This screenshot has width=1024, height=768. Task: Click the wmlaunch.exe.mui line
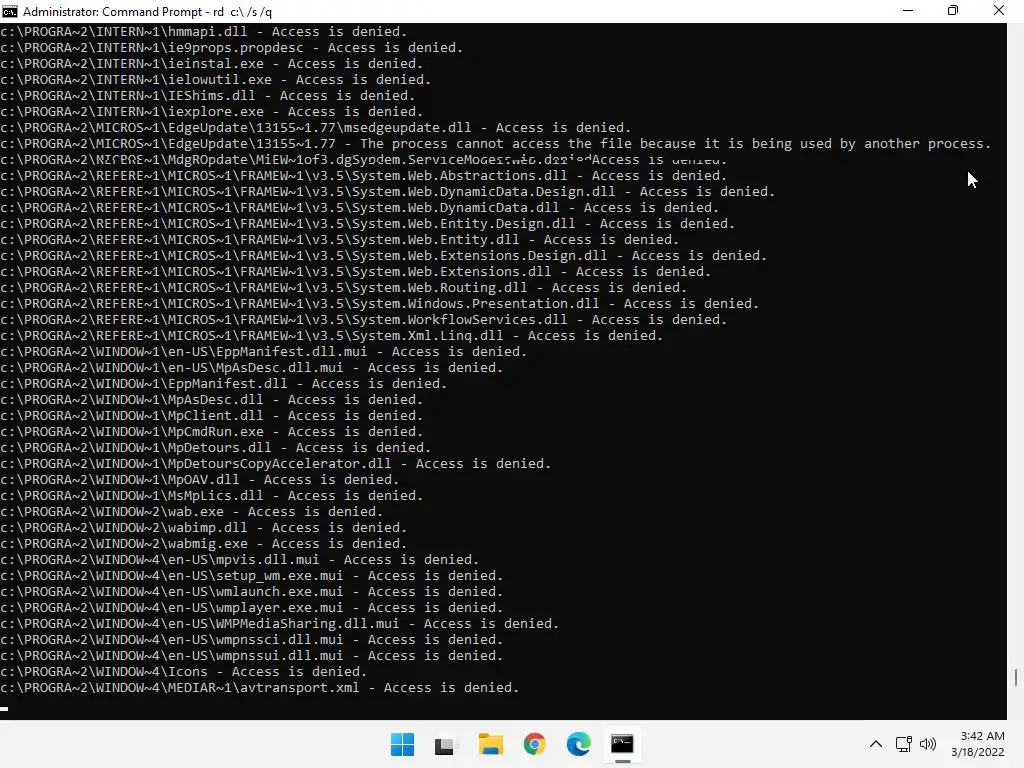pyautogui.click(x=251, y=592)
